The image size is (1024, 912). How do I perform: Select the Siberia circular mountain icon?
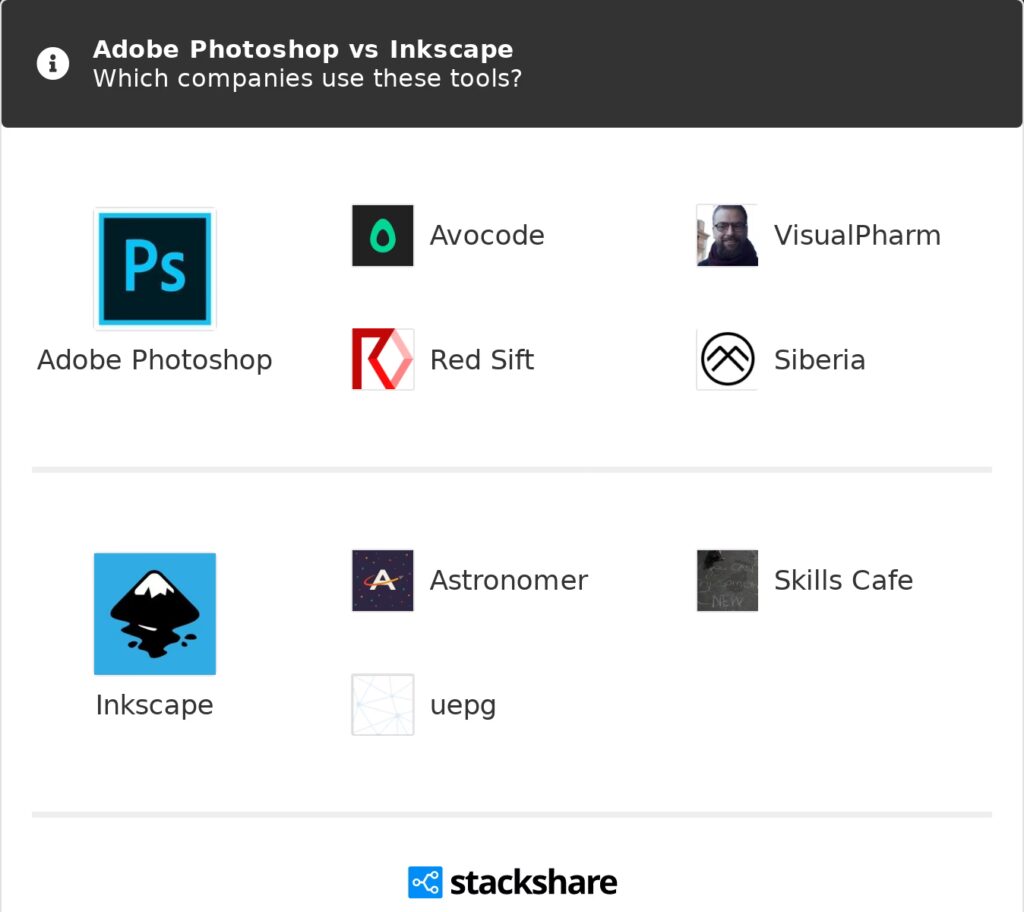[x=727, y=360]
